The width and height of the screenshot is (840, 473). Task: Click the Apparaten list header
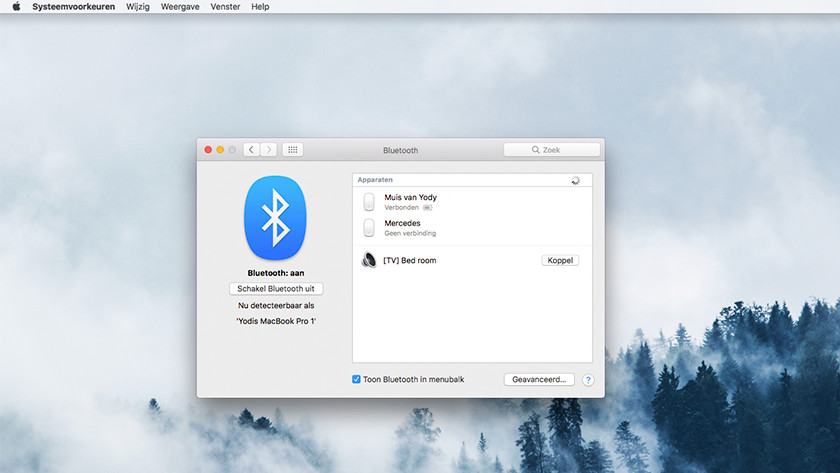(x=472, y=180)
